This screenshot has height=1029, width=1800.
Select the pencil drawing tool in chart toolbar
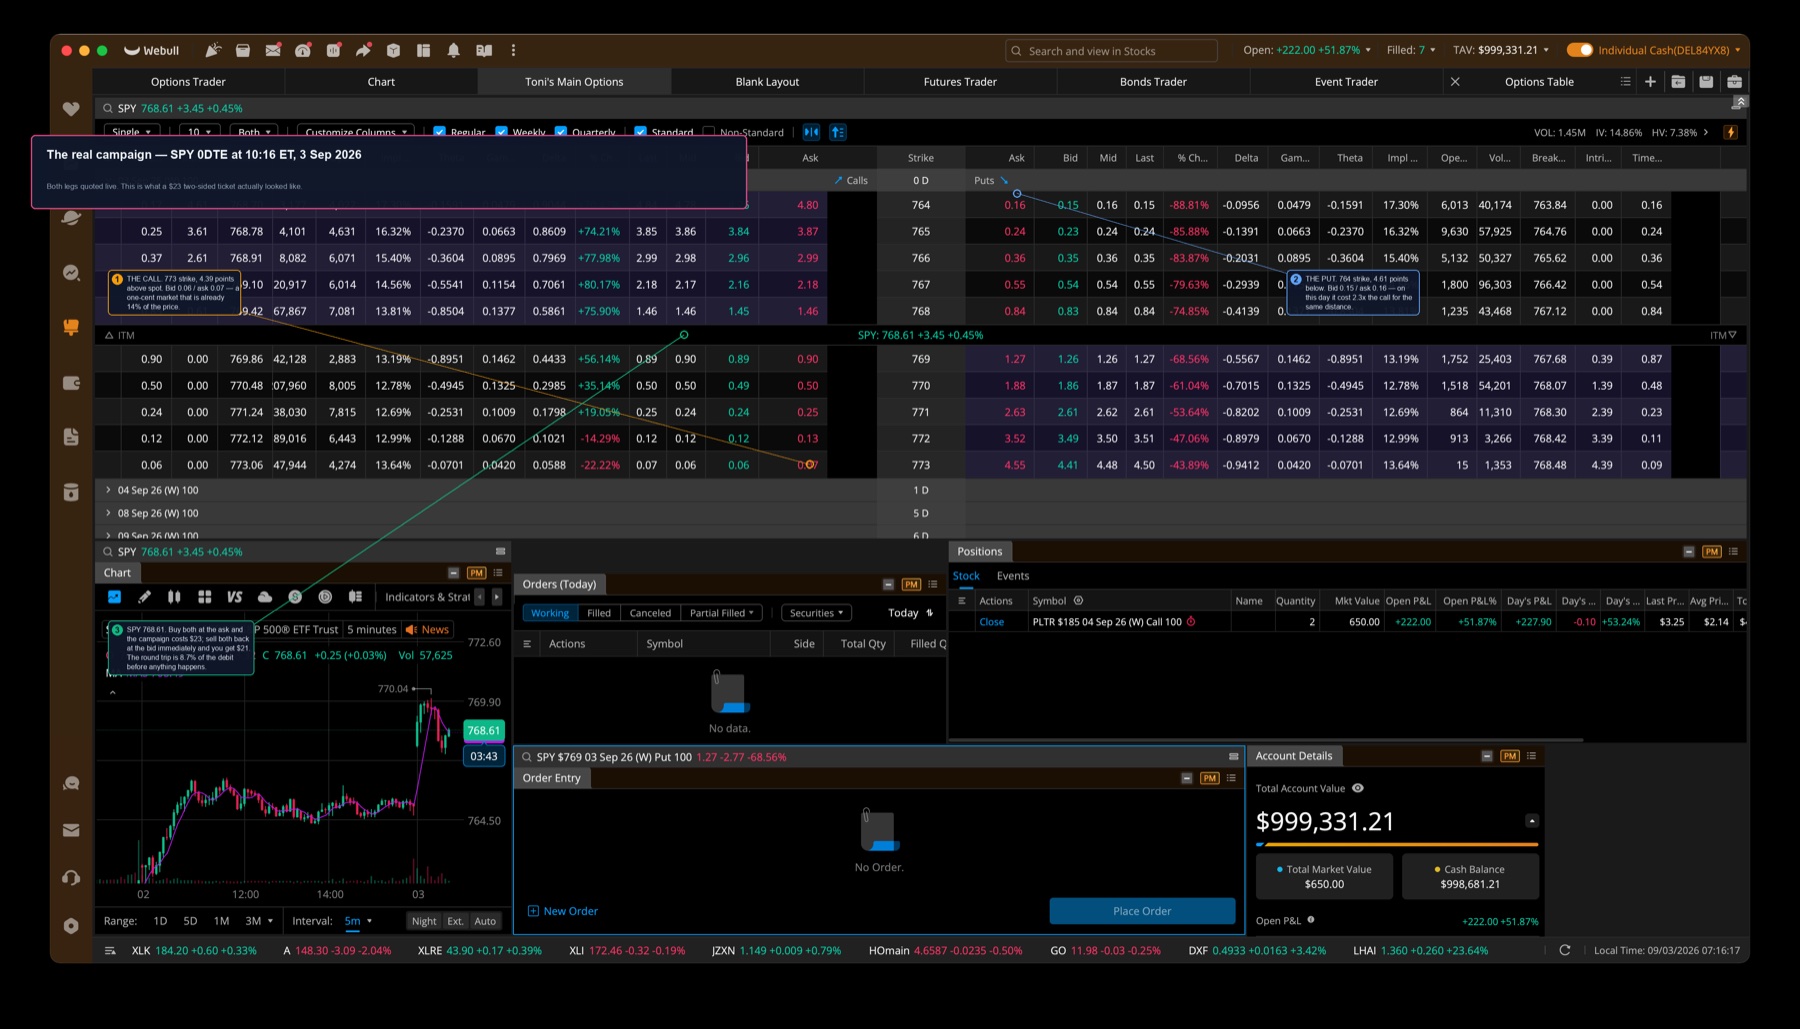[x=144, y=597]
